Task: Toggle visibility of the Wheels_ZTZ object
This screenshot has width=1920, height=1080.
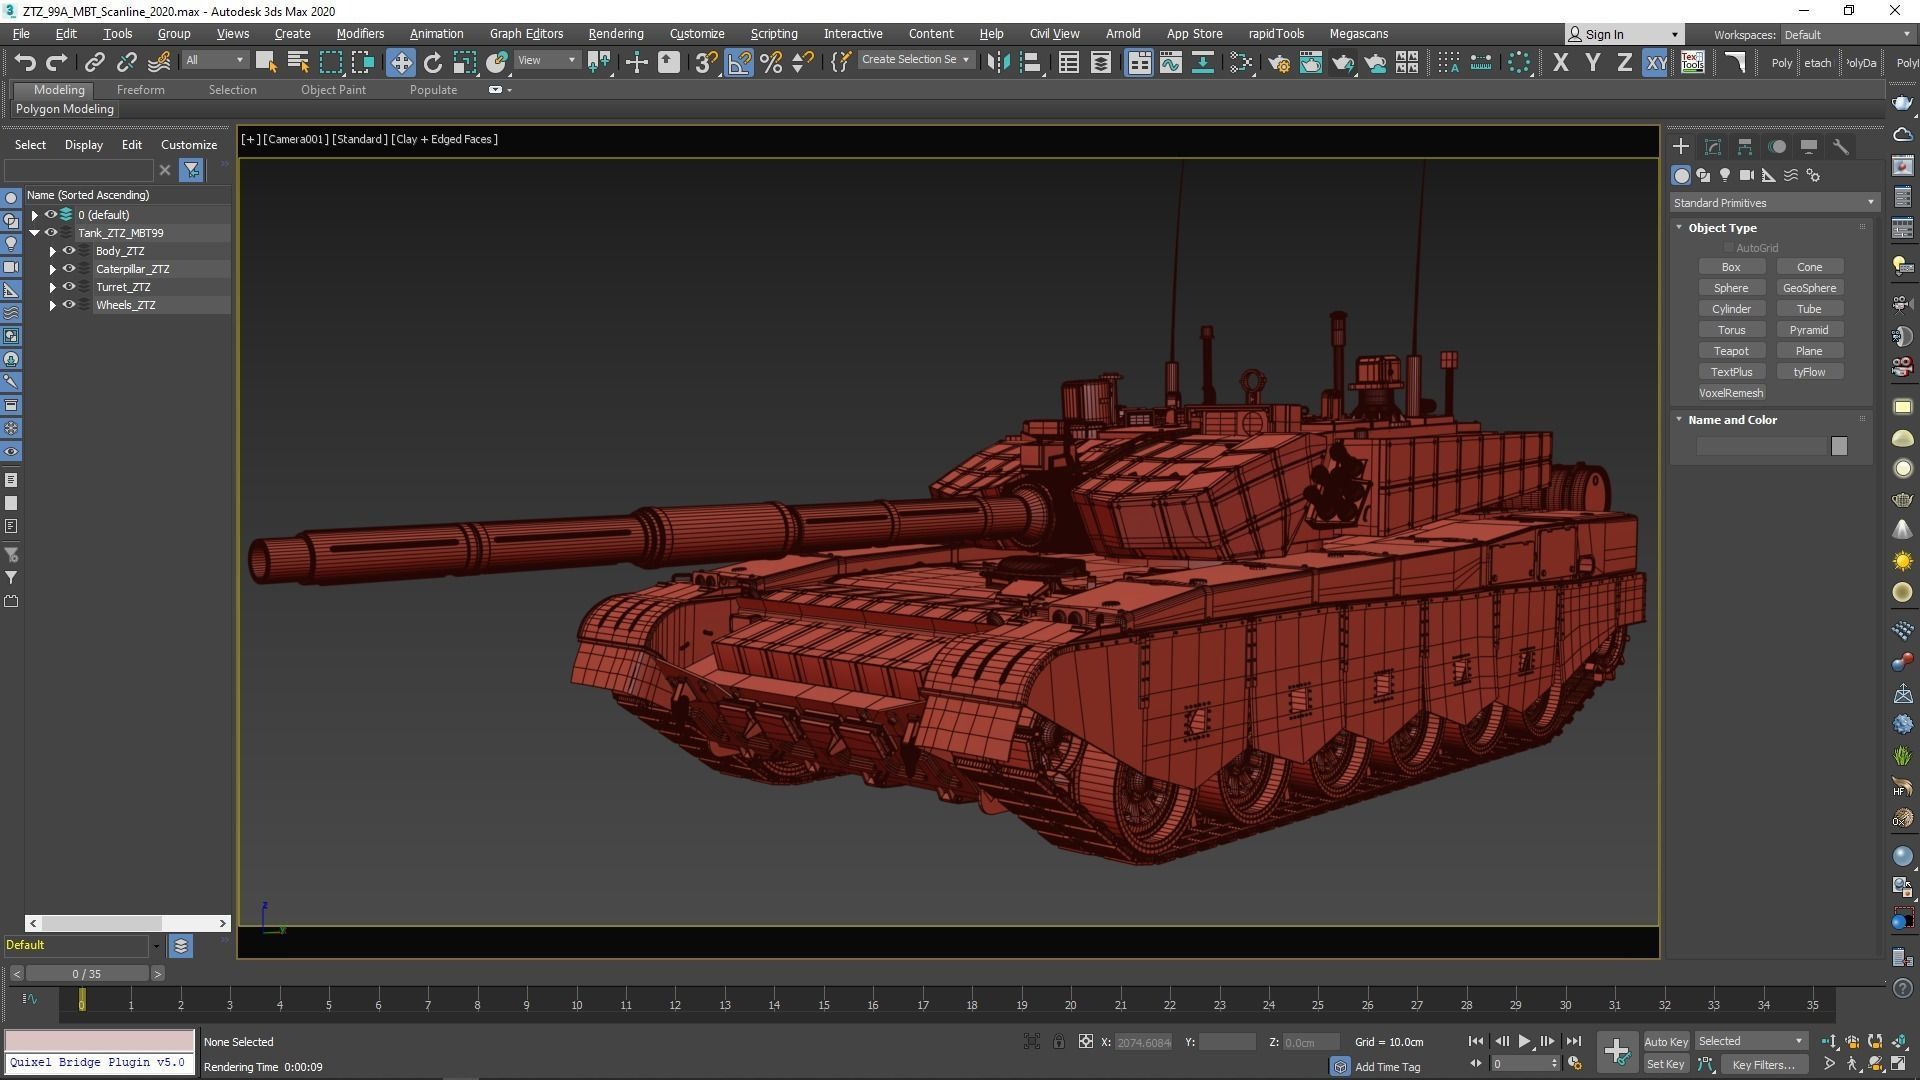Action: 69,305
